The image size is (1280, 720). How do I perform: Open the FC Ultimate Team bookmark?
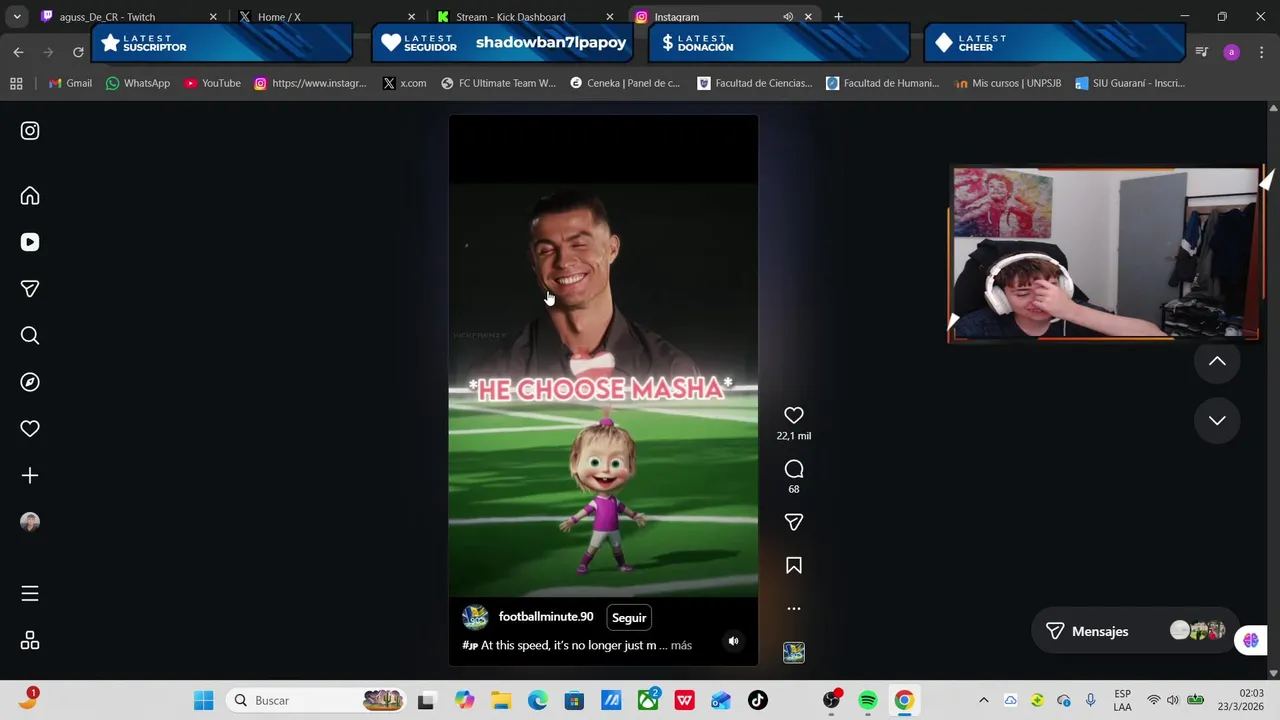tap(498, 83)
